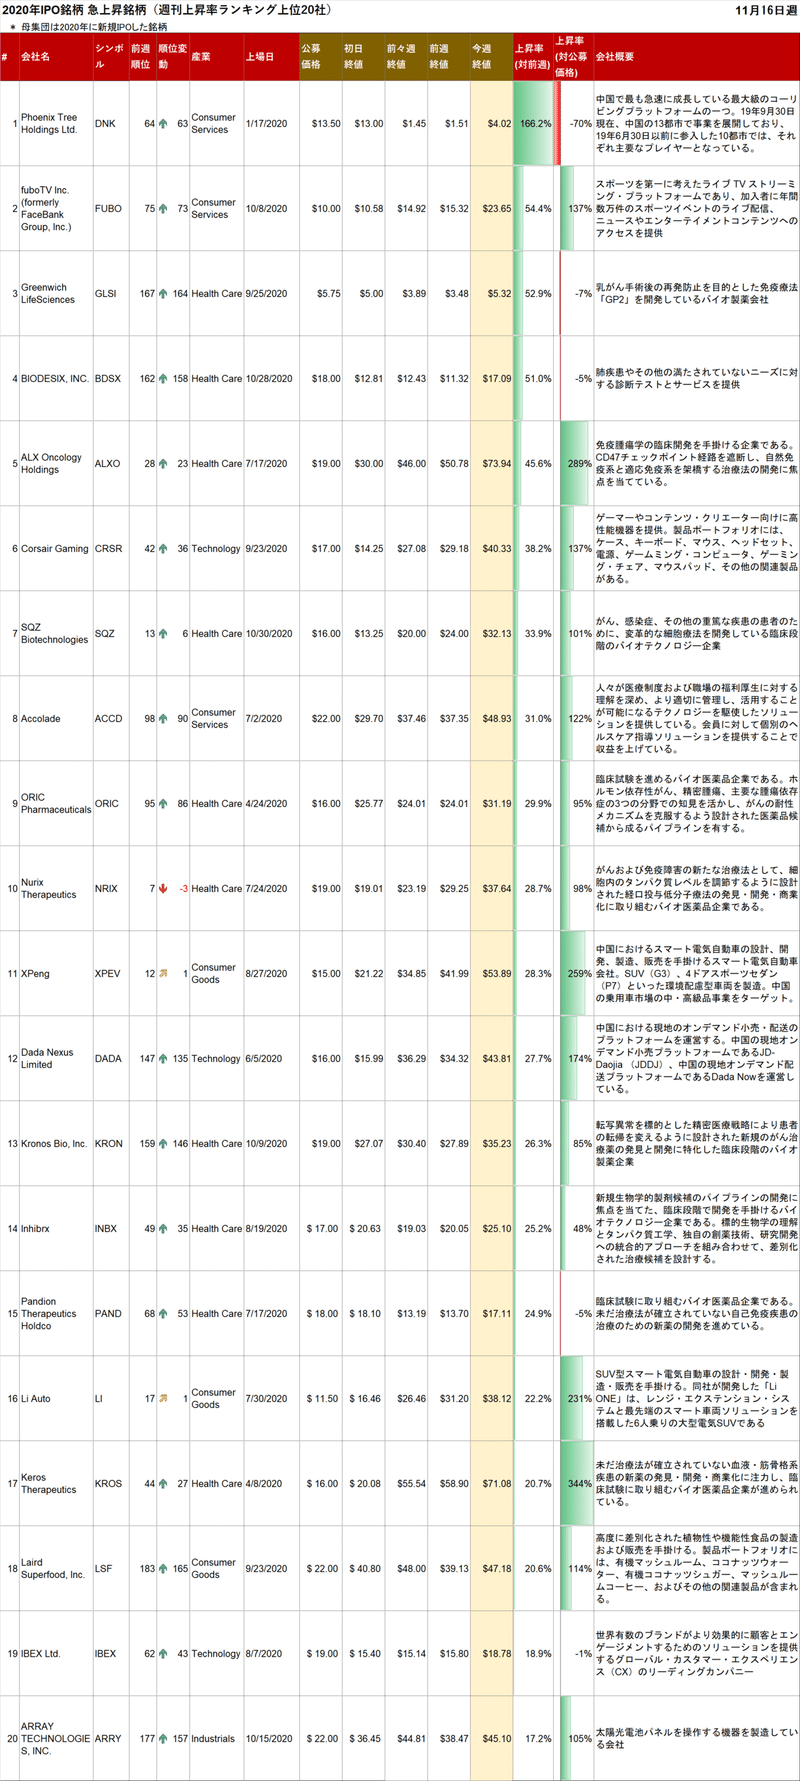Select the 会社概要 column header
The width and height of the screenshot is (800, 1781).
697,57
